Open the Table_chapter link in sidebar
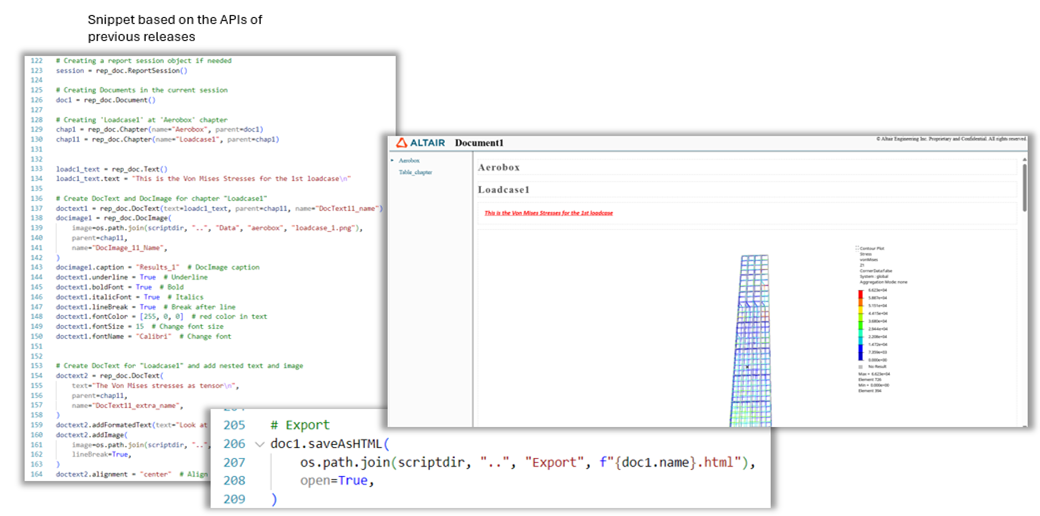Viewport: 1040px width, 516px height. [415, 172]
